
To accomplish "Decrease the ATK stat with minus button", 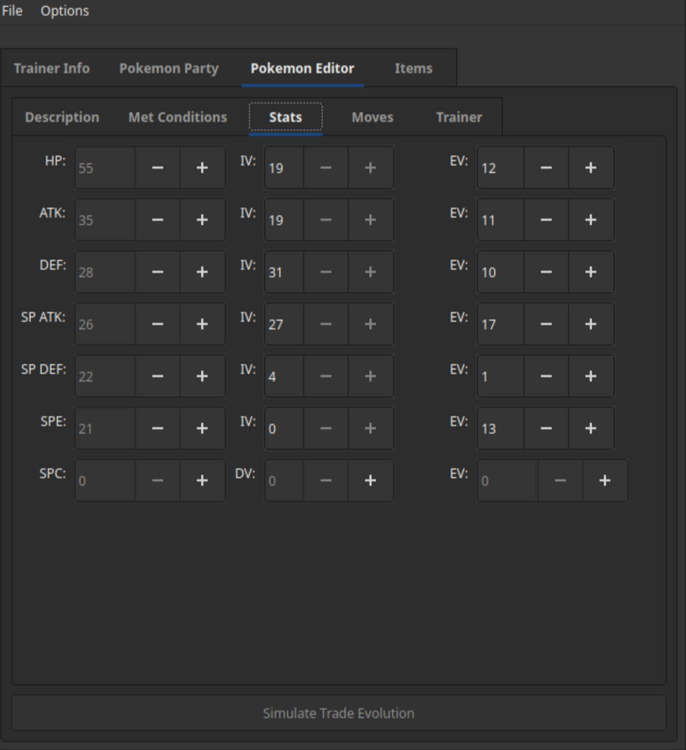I will pyautogui.click(x=158, y=220).
